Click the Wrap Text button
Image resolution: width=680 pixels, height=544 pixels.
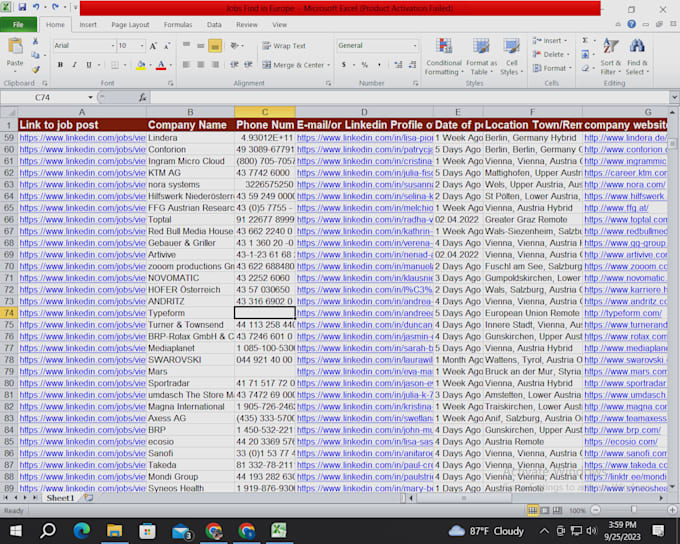click(284, 46)
